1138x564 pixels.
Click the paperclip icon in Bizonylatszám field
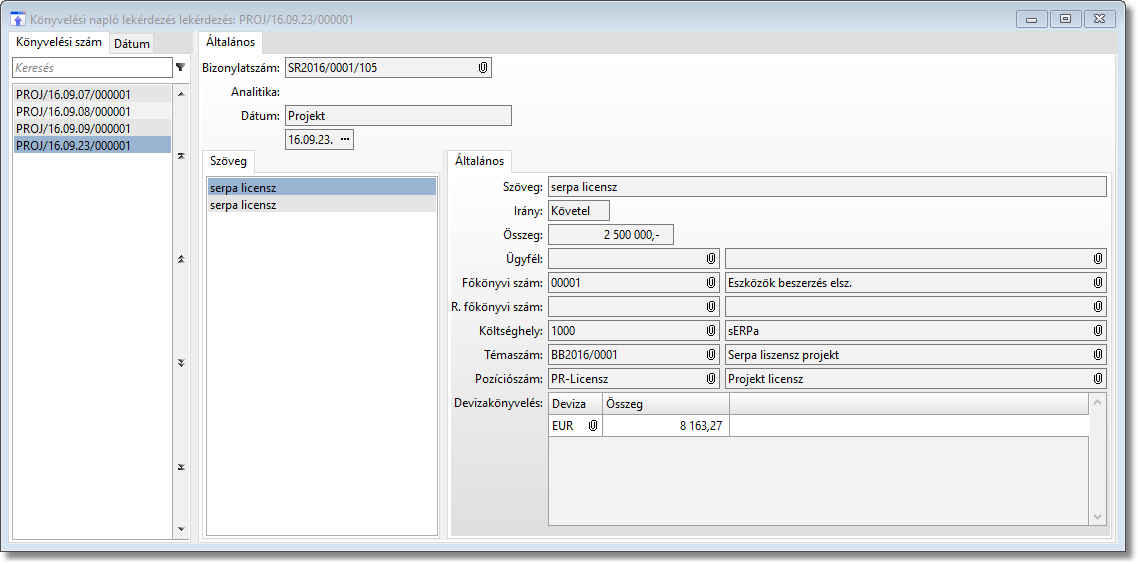pos(482,68)
